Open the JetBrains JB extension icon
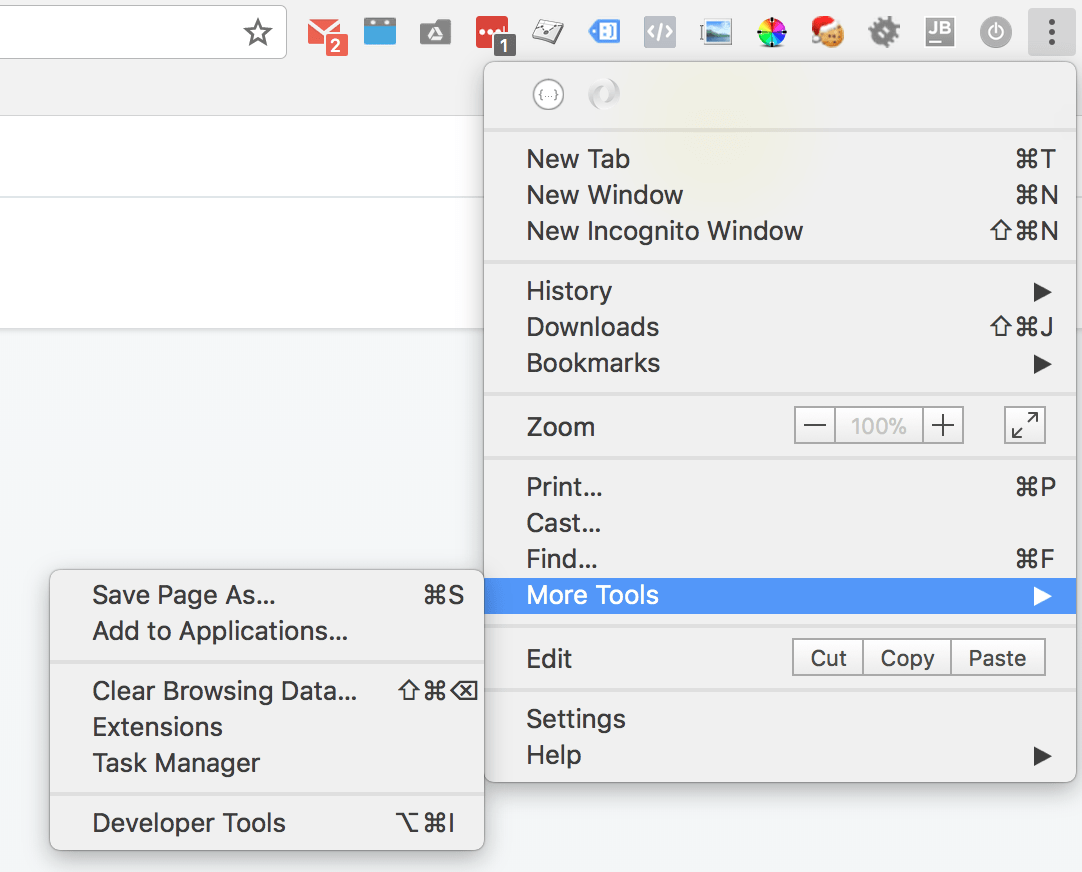The image size is (1082, 872). click(x=939, y=32)
